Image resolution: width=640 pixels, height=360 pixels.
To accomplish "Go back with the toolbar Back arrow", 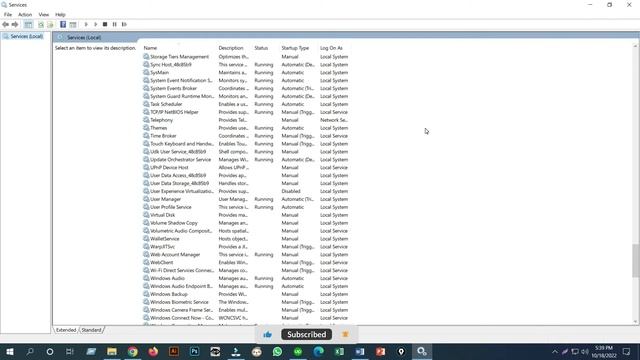I will pyautogui.click(x=5, y=24).
